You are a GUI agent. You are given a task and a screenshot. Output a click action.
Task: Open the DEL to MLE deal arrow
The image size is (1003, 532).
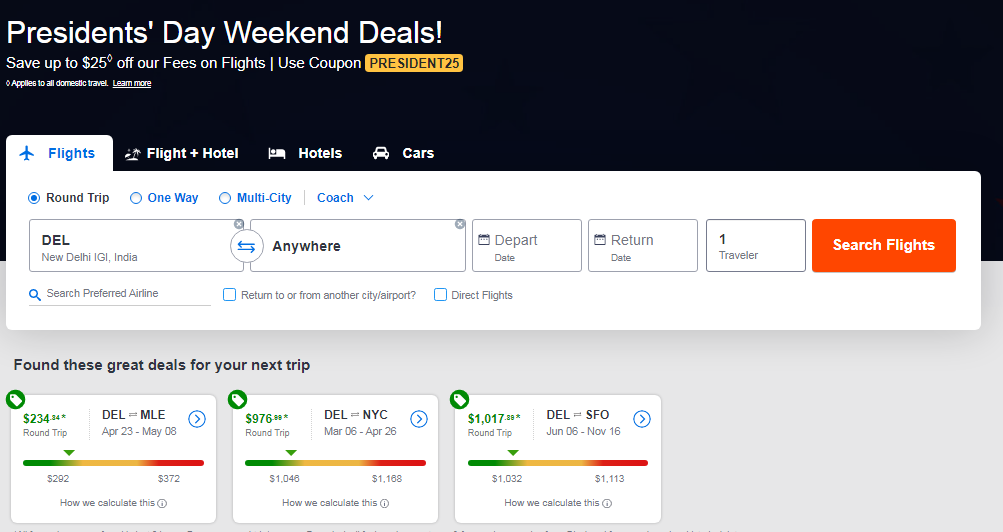coord(197,419)
